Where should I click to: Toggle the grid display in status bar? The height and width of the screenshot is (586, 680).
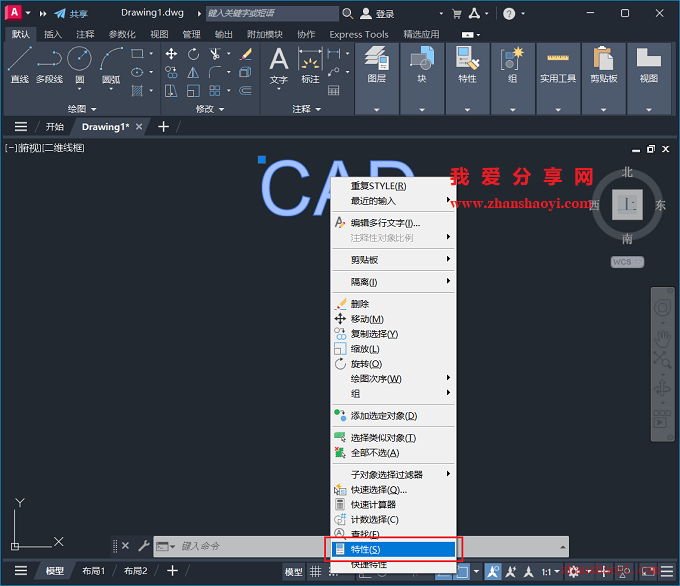pos(315,572)
